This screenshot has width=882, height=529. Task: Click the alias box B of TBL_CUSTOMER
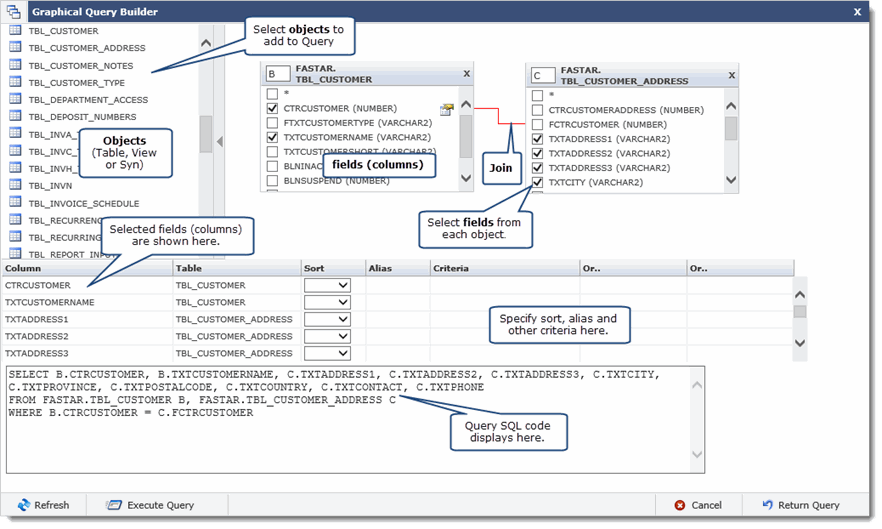[x=277, y=74]
